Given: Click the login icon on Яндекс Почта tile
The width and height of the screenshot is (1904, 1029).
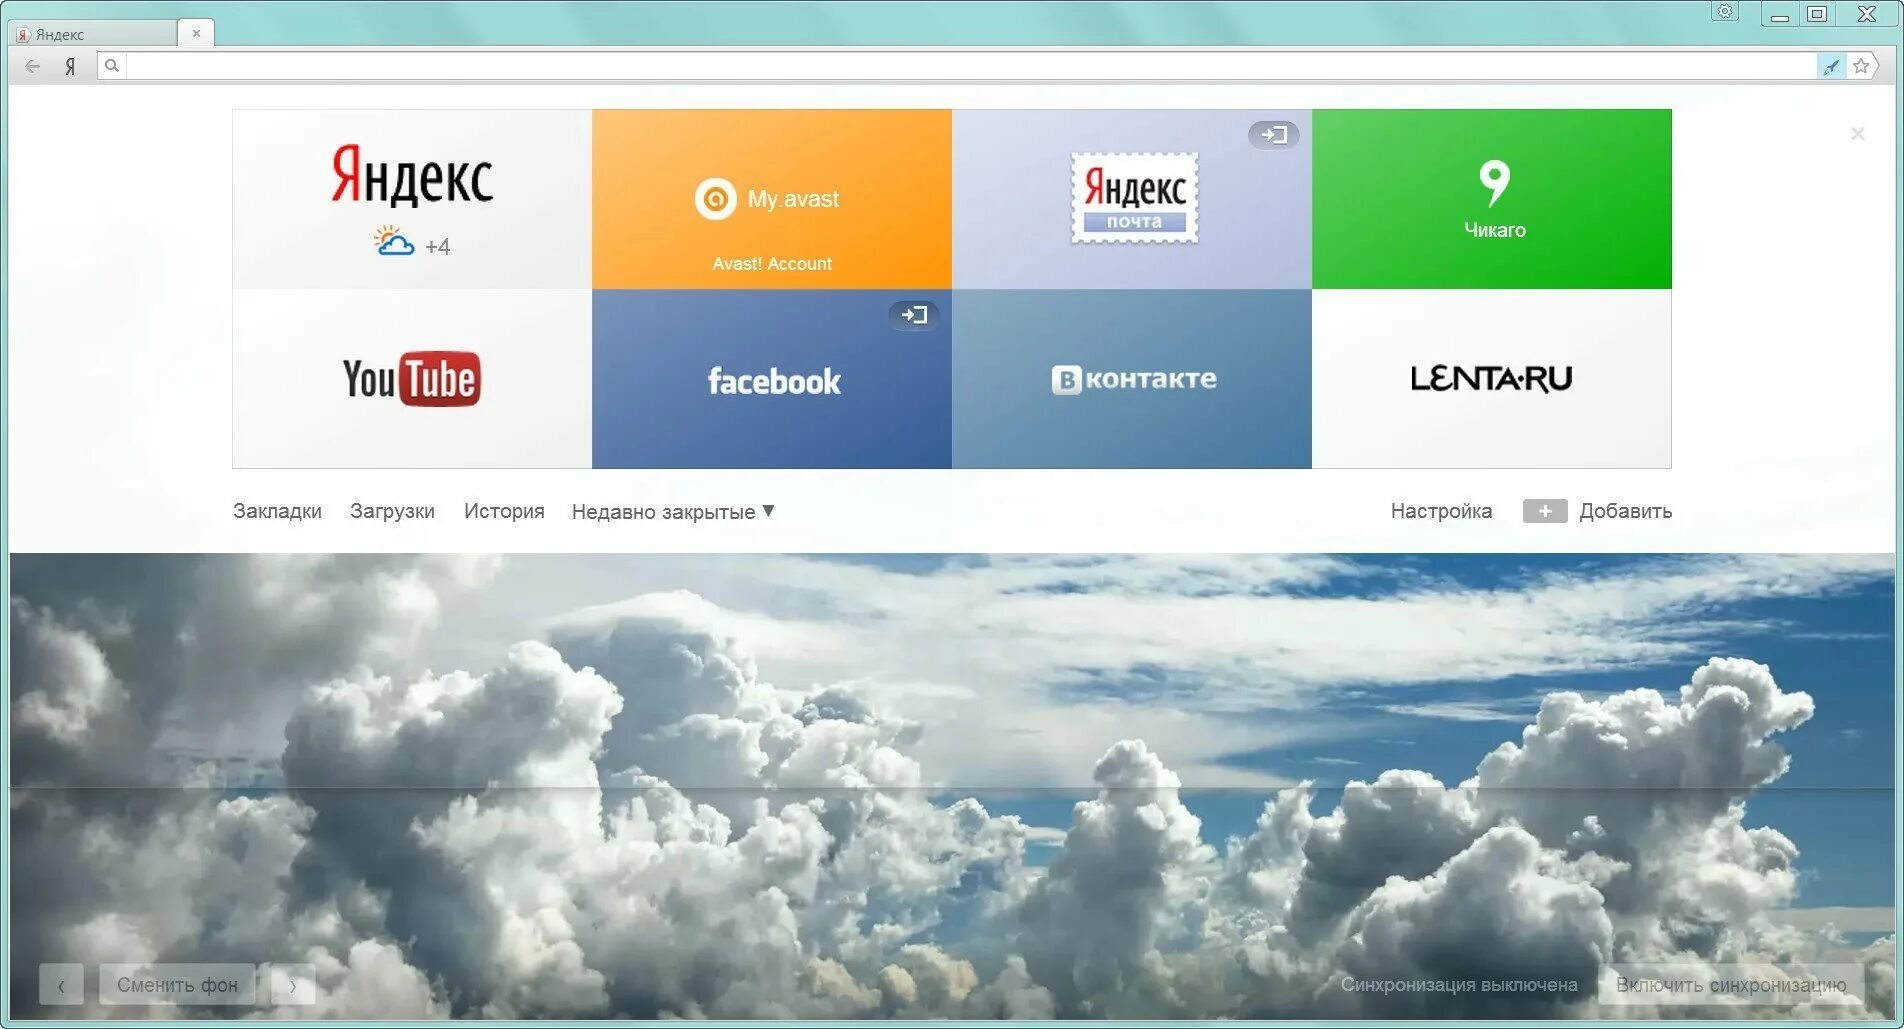Looking at the screenshot, I should [x=1273, y=134].
